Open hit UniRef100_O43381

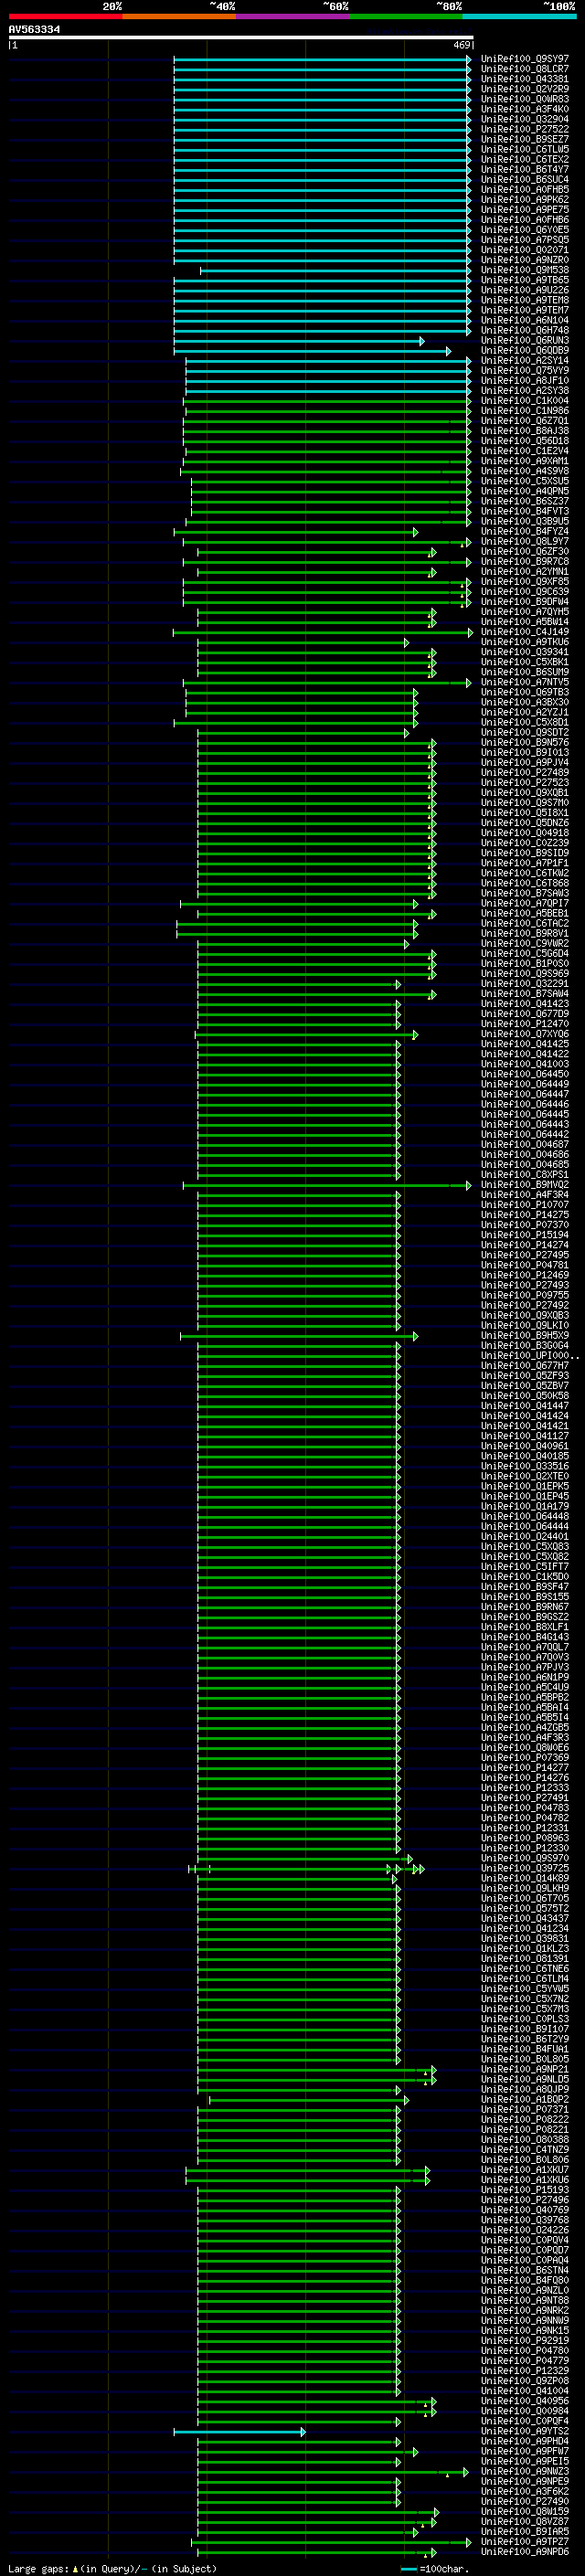(525, 79)
